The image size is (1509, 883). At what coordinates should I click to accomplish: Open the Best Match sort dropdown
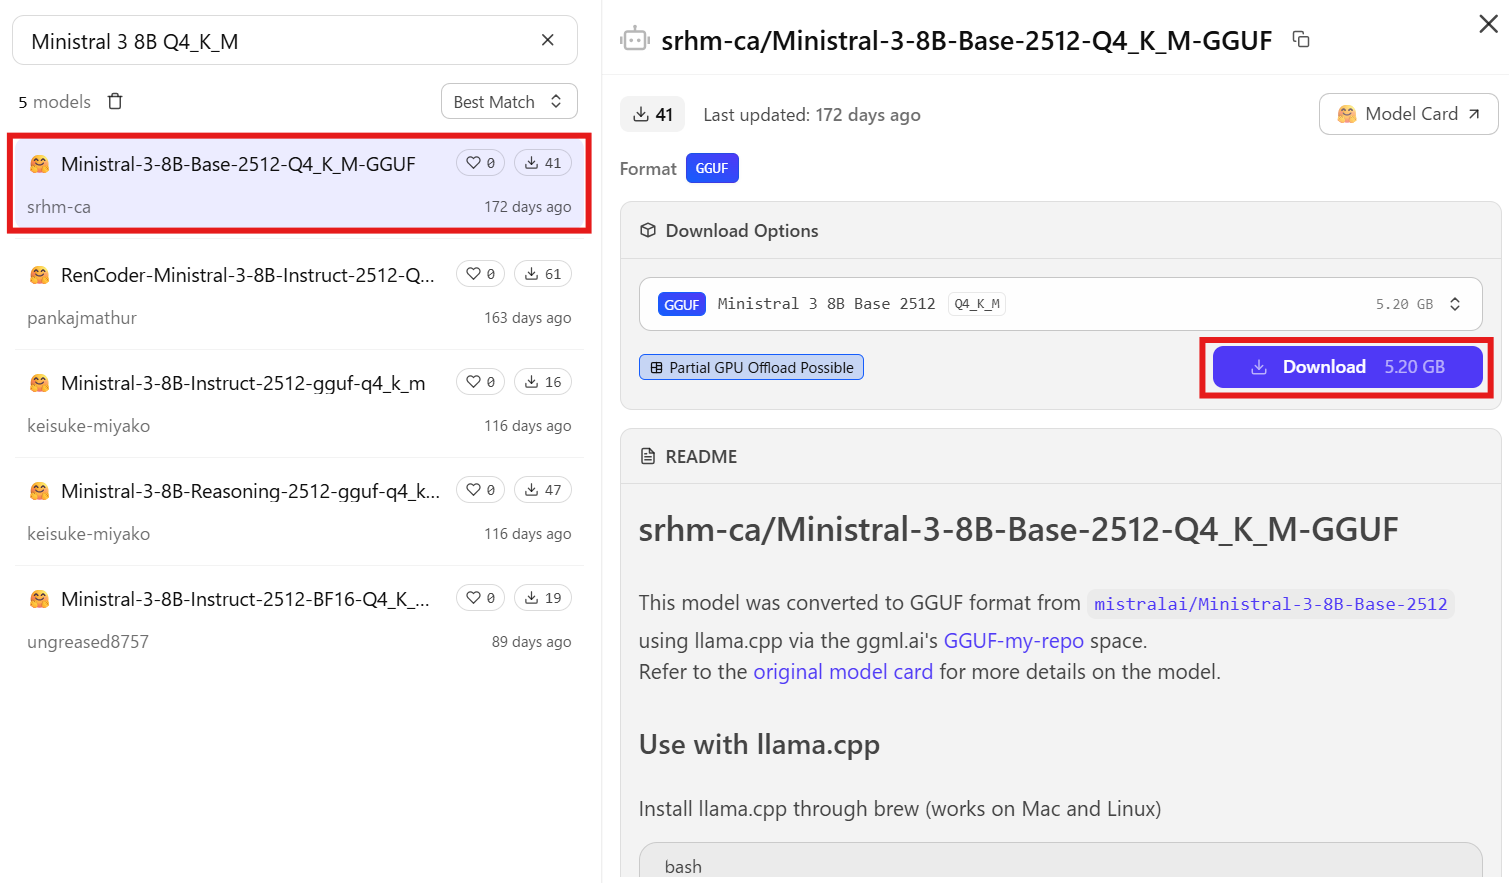pos(509,102)
